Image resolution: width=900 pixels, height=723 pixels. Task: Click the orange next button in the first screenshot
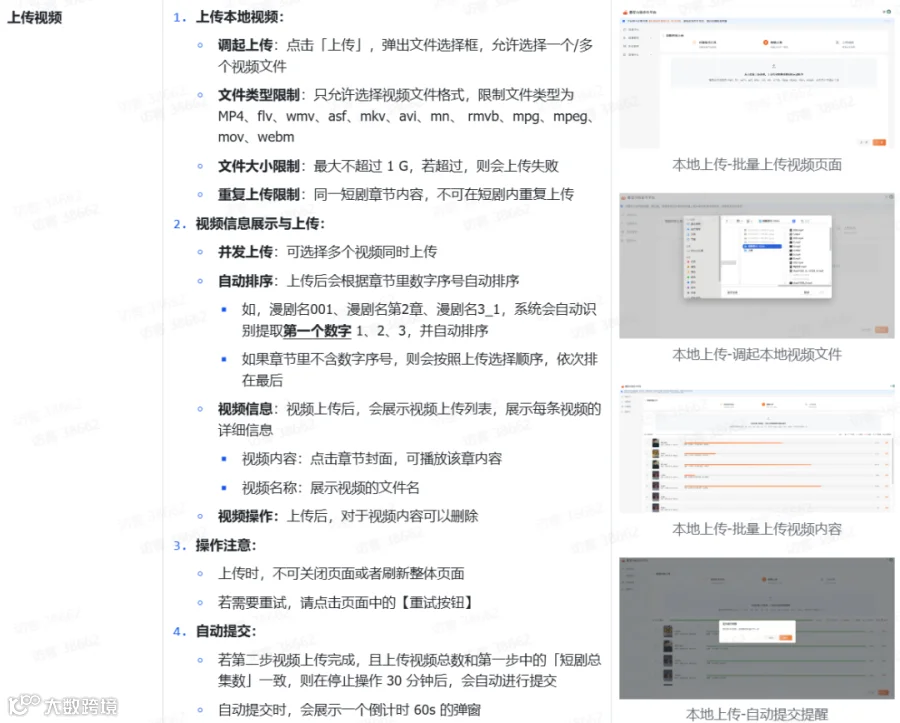(879, 142)
